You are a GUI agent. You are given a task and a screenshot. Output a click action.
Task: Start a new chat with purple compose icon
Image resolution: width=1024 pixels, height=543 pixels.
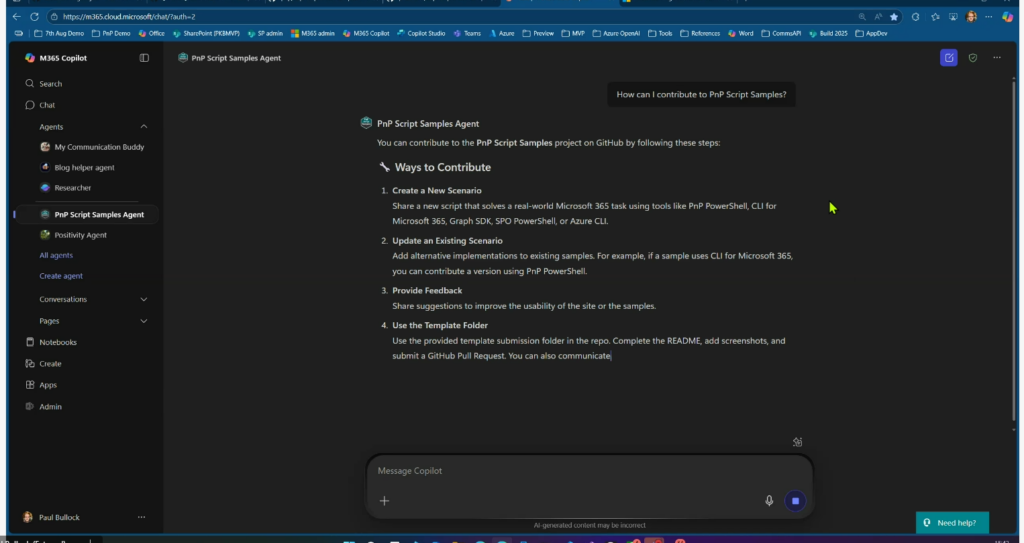point(949,58)
